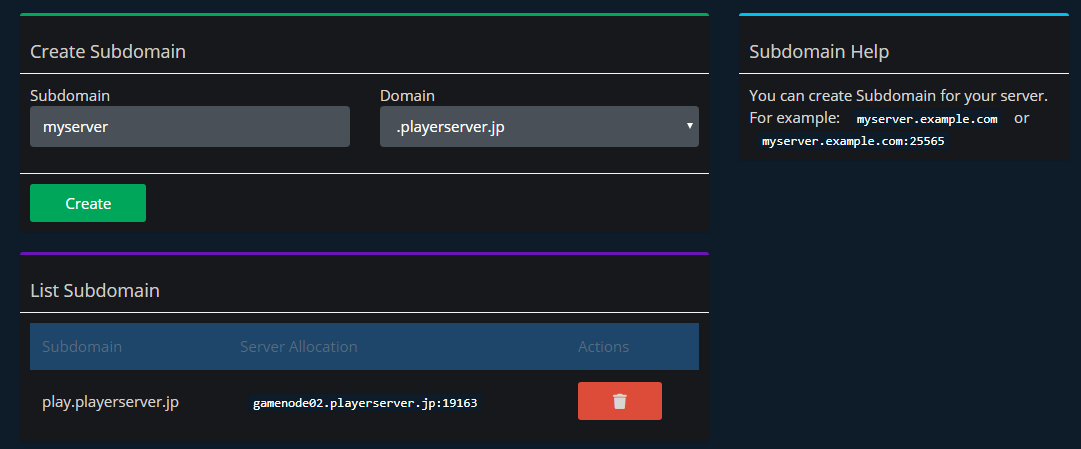The height and width of the screenshot is (449, 1081).
Task: Select the play.playerserver.jp subdomain cell
Action: click(x=110, y=402)
